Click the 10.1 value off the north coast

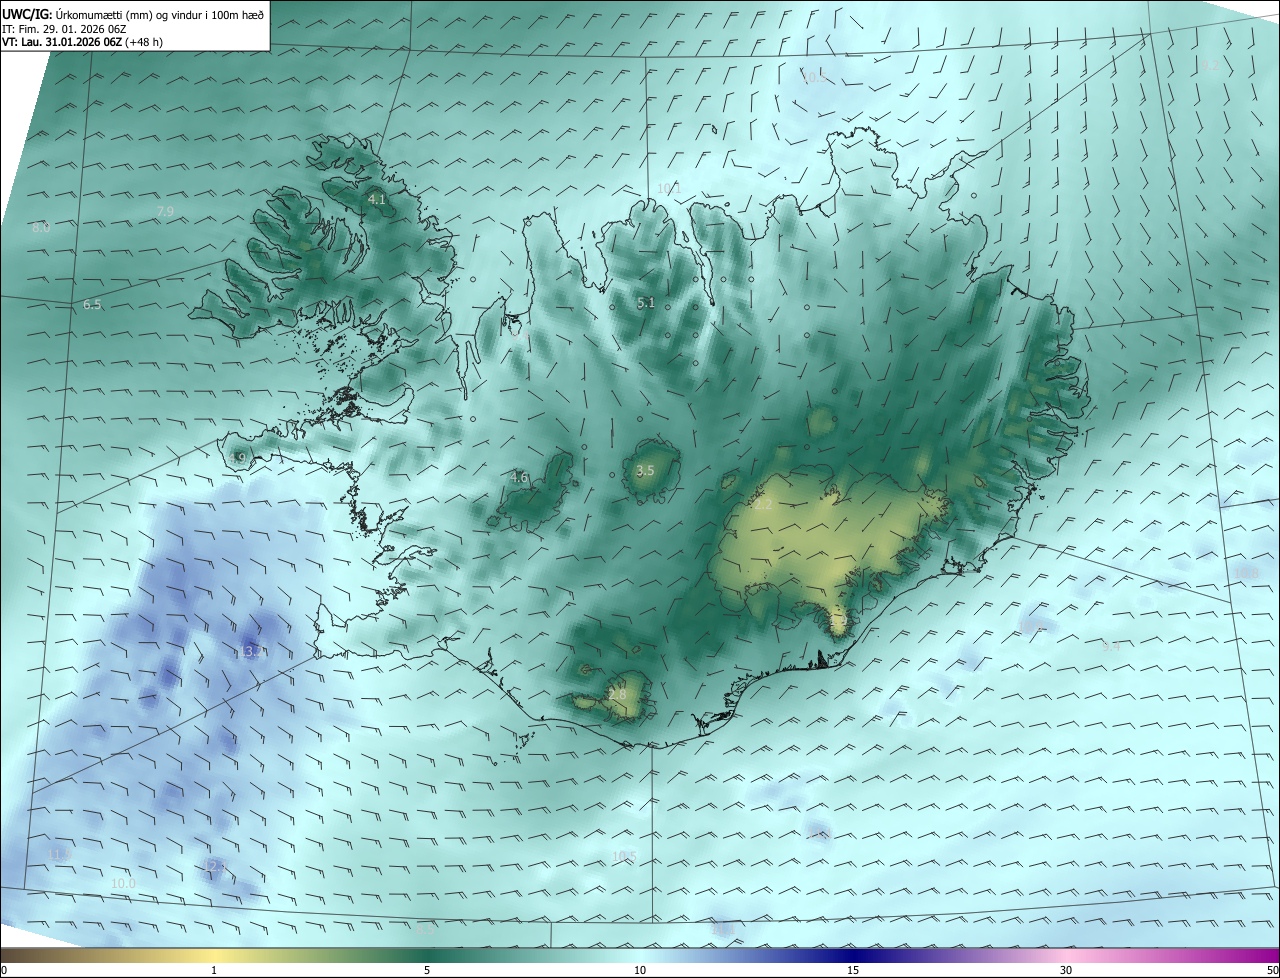pos(669,189)
